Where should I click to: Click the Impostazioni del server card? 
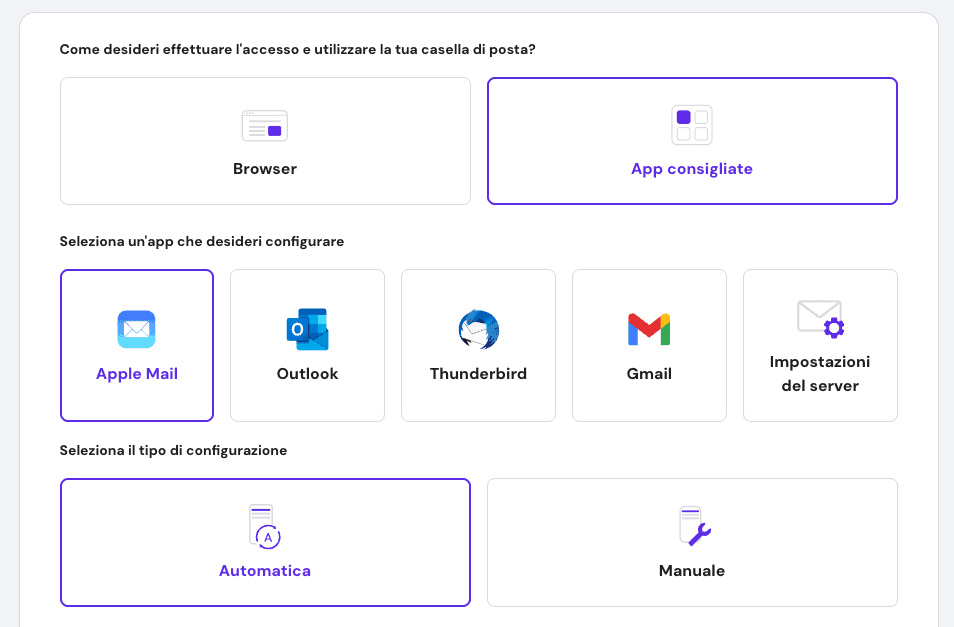(x=820, y=345)
